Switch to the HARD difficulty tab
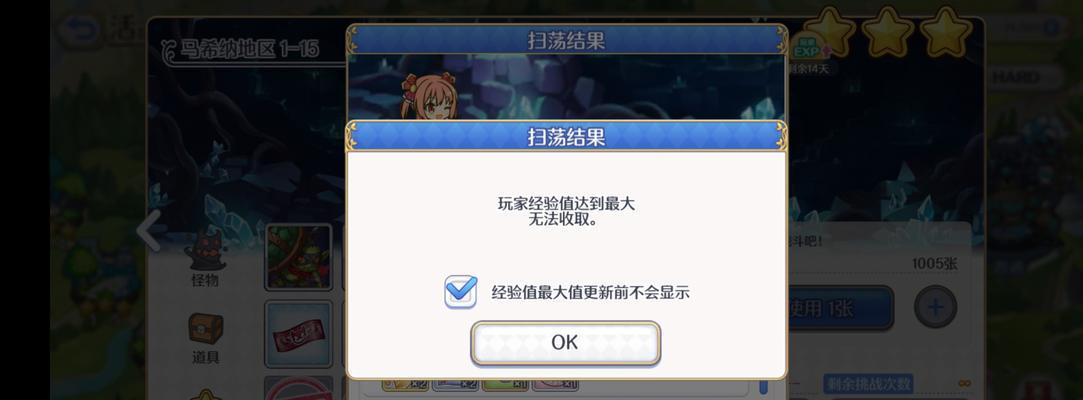This screenshot has width=1083, height=400. [1022, 77]
